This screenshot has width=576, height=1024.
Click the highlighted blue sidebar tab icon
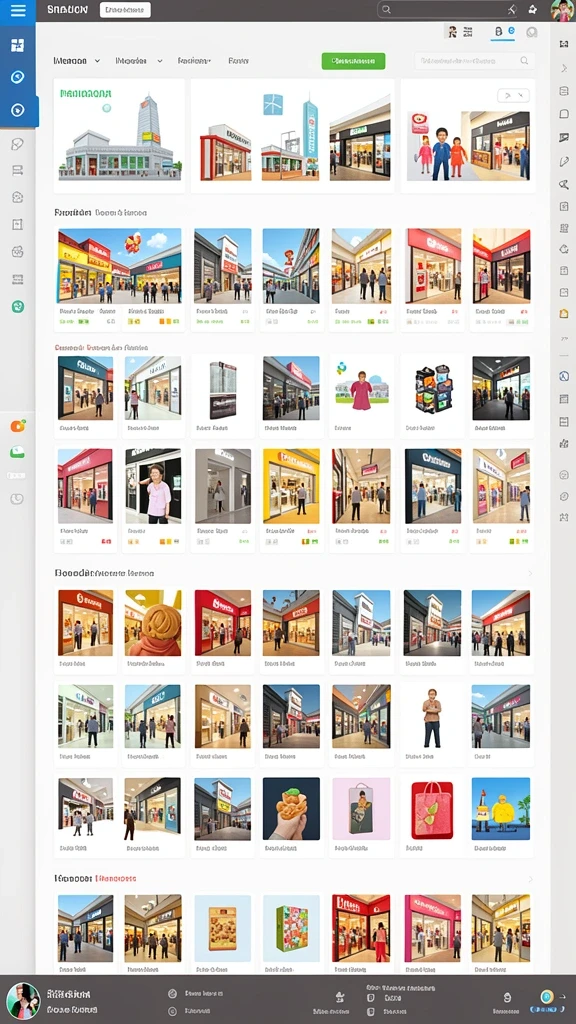(18, 110)
